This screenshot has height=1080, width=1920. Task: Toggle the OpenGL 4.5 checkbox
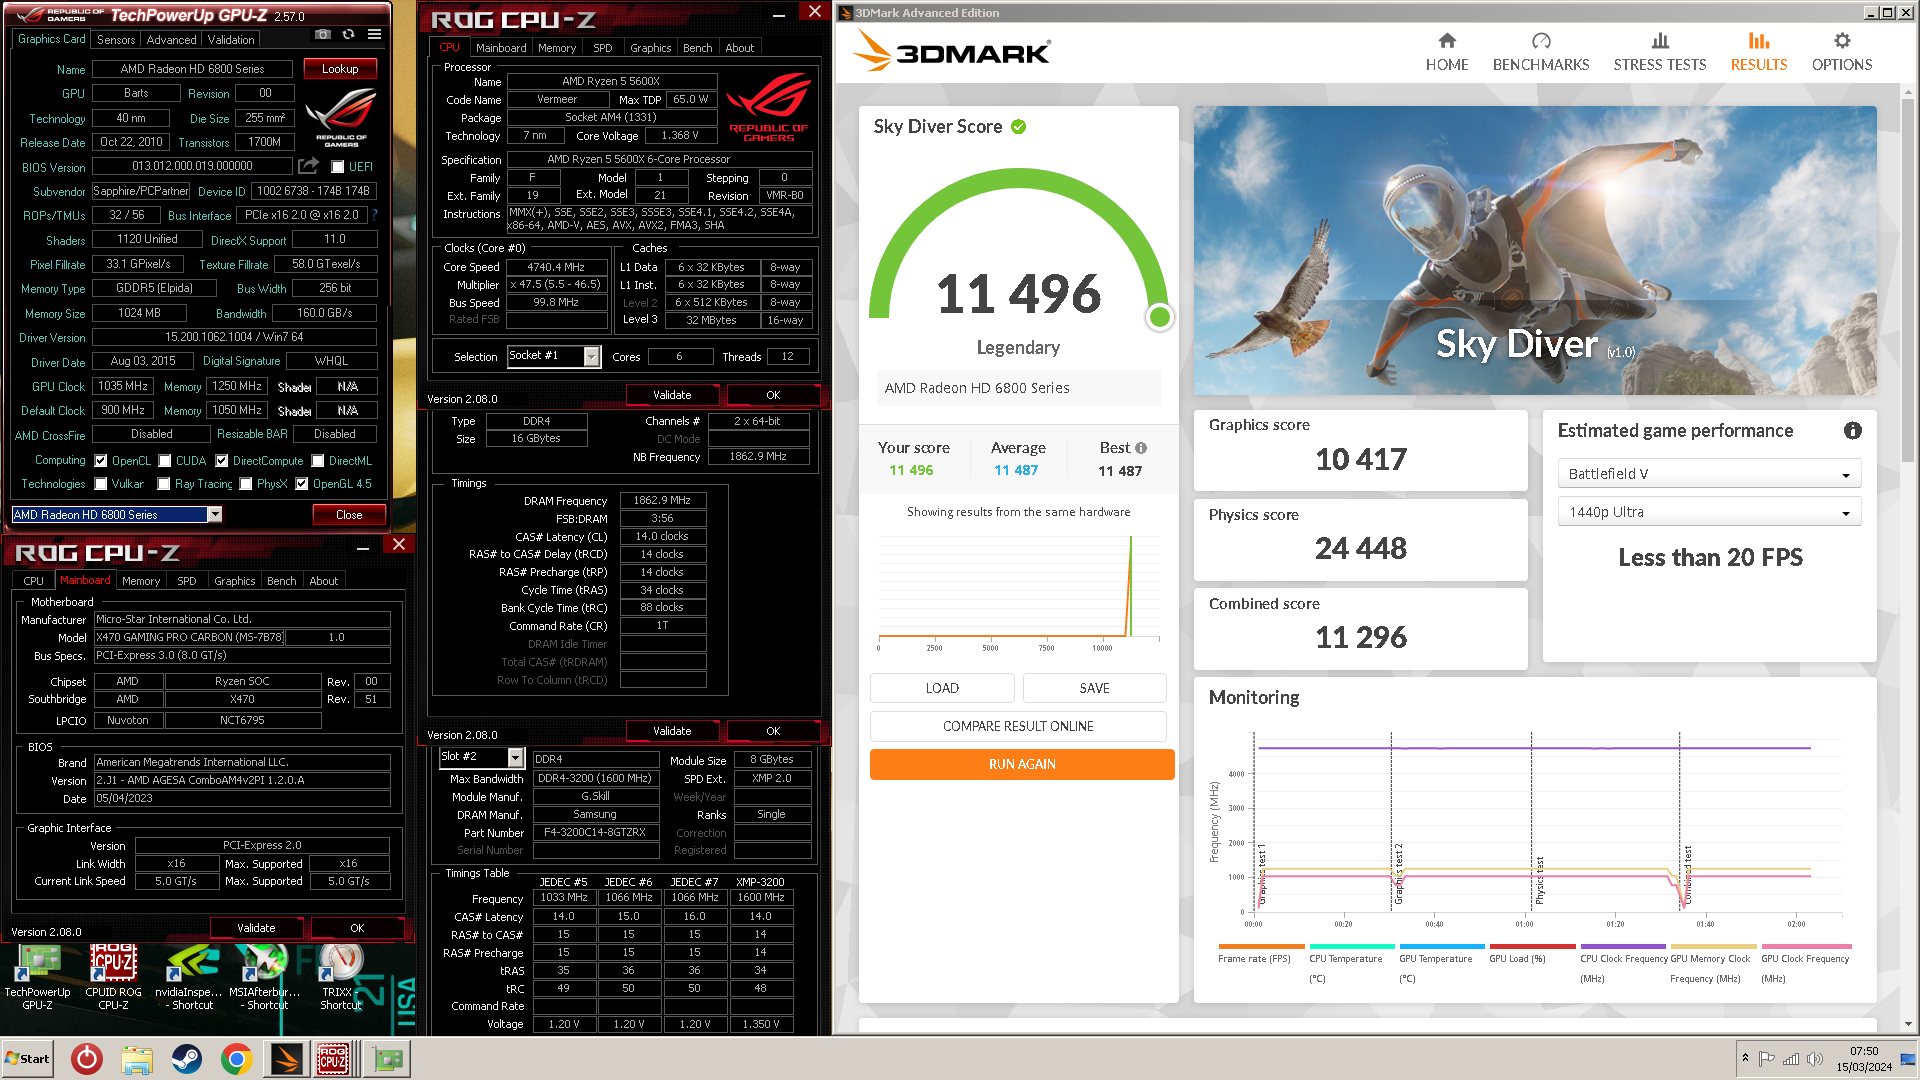point(302,484)
